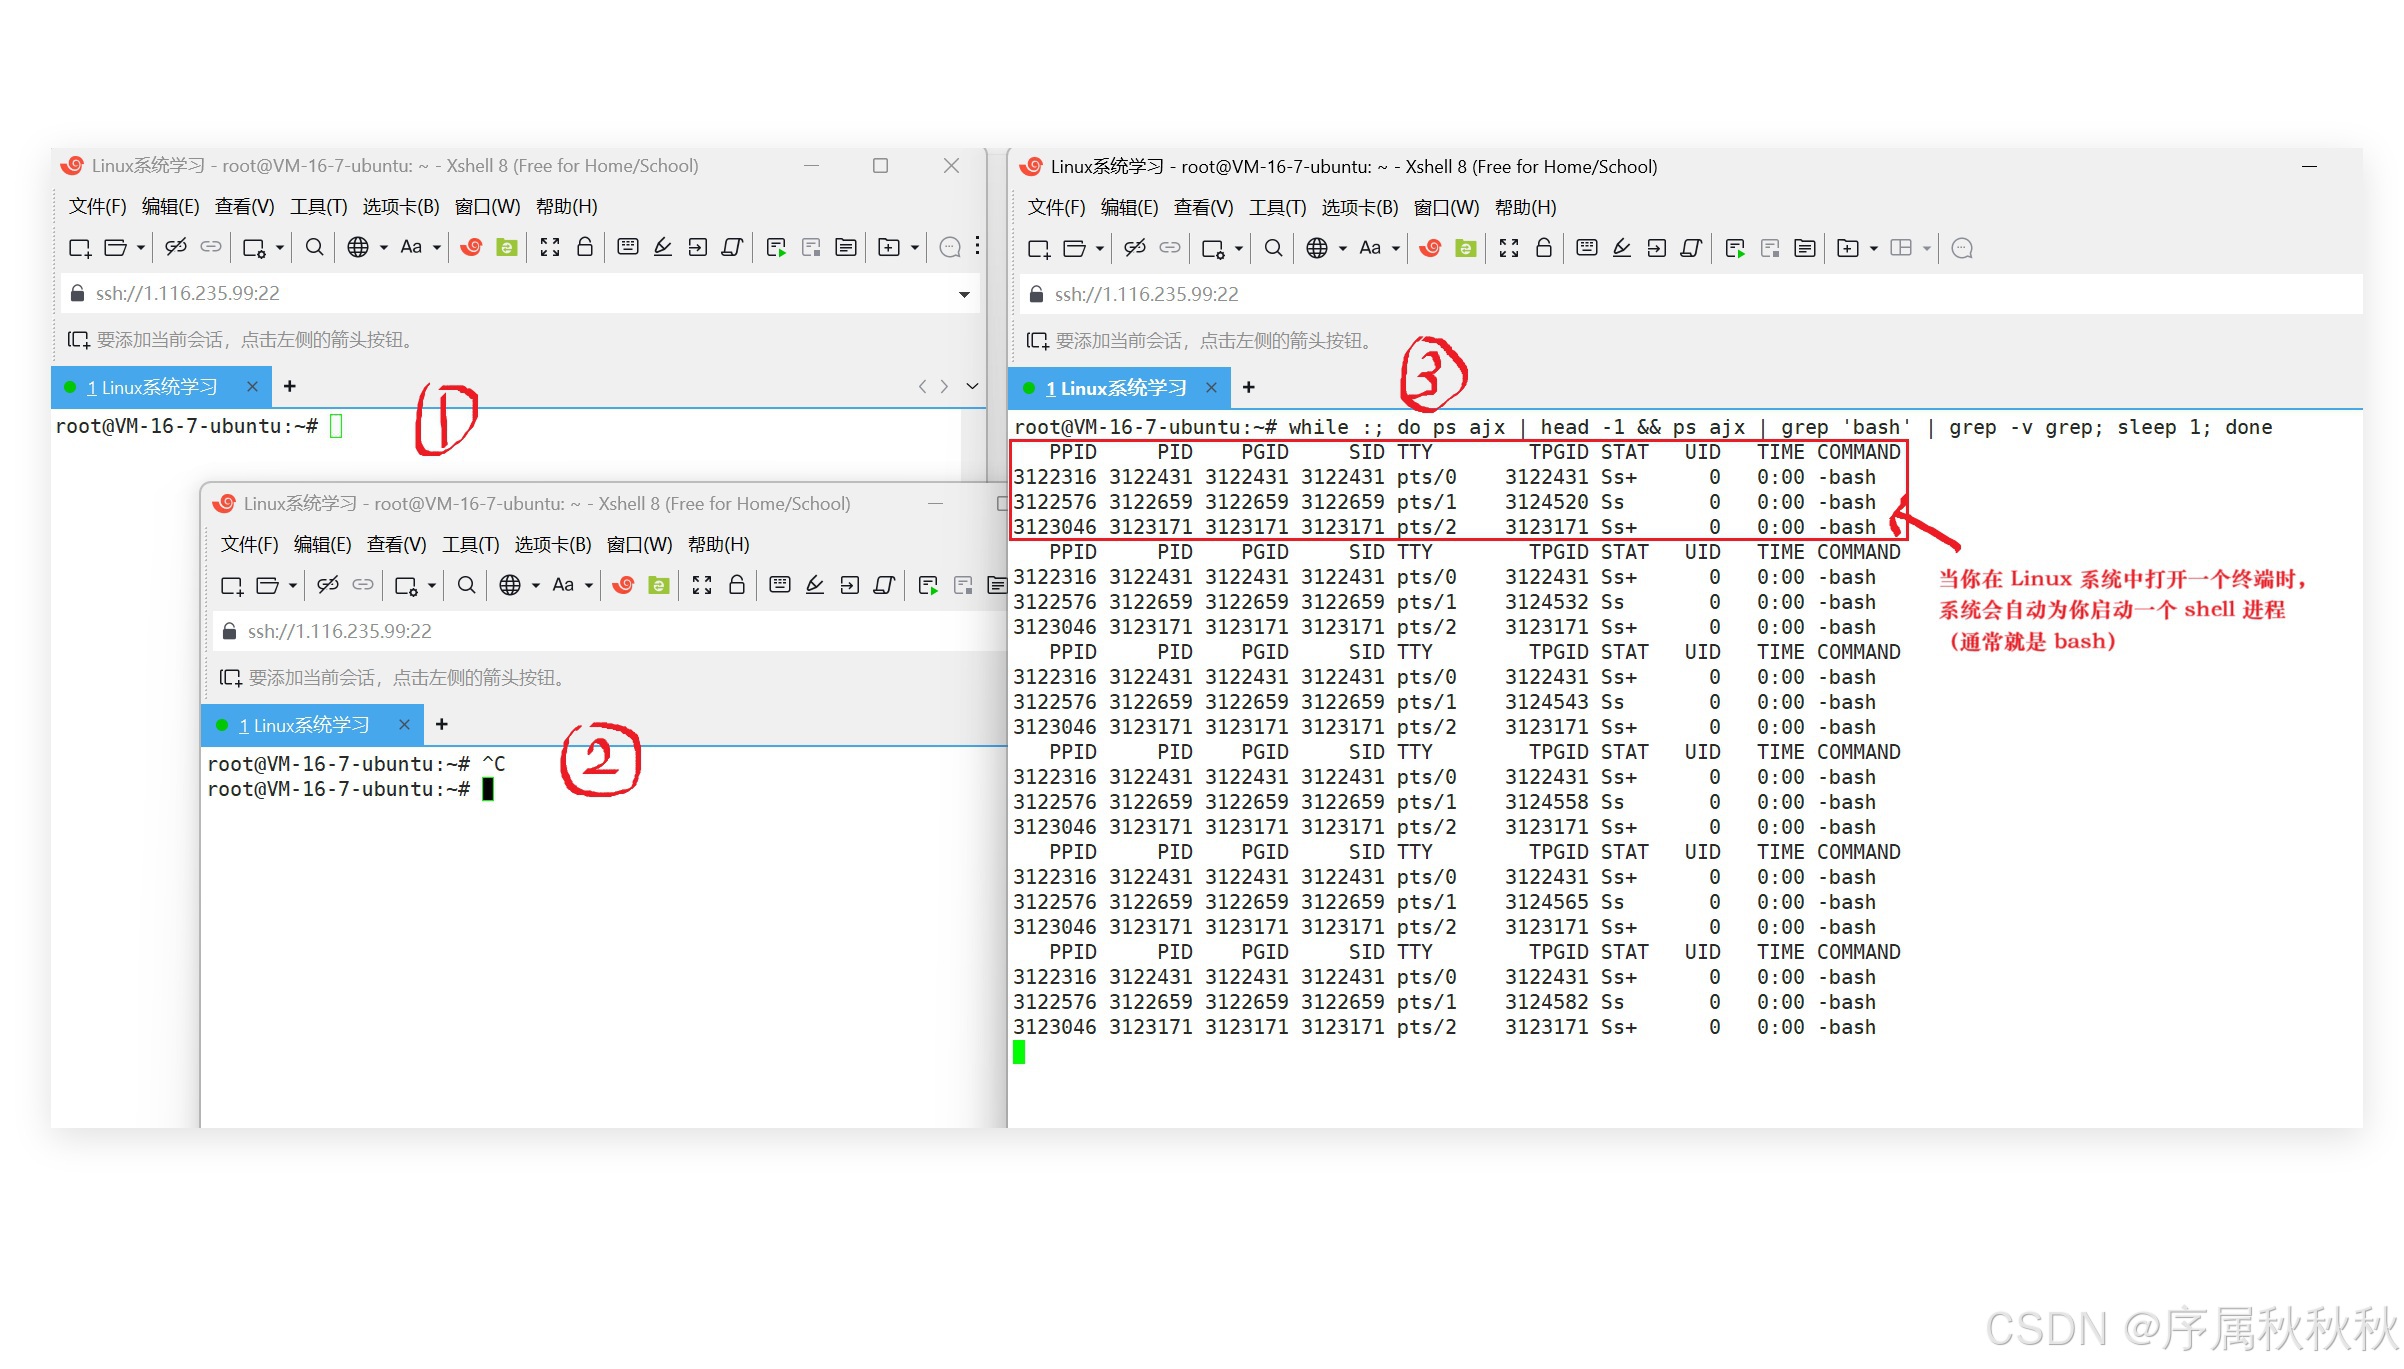Click the disconnect broken-link icon in window annotated 2
This screenshot has width=2404, height=1369.
328,586
